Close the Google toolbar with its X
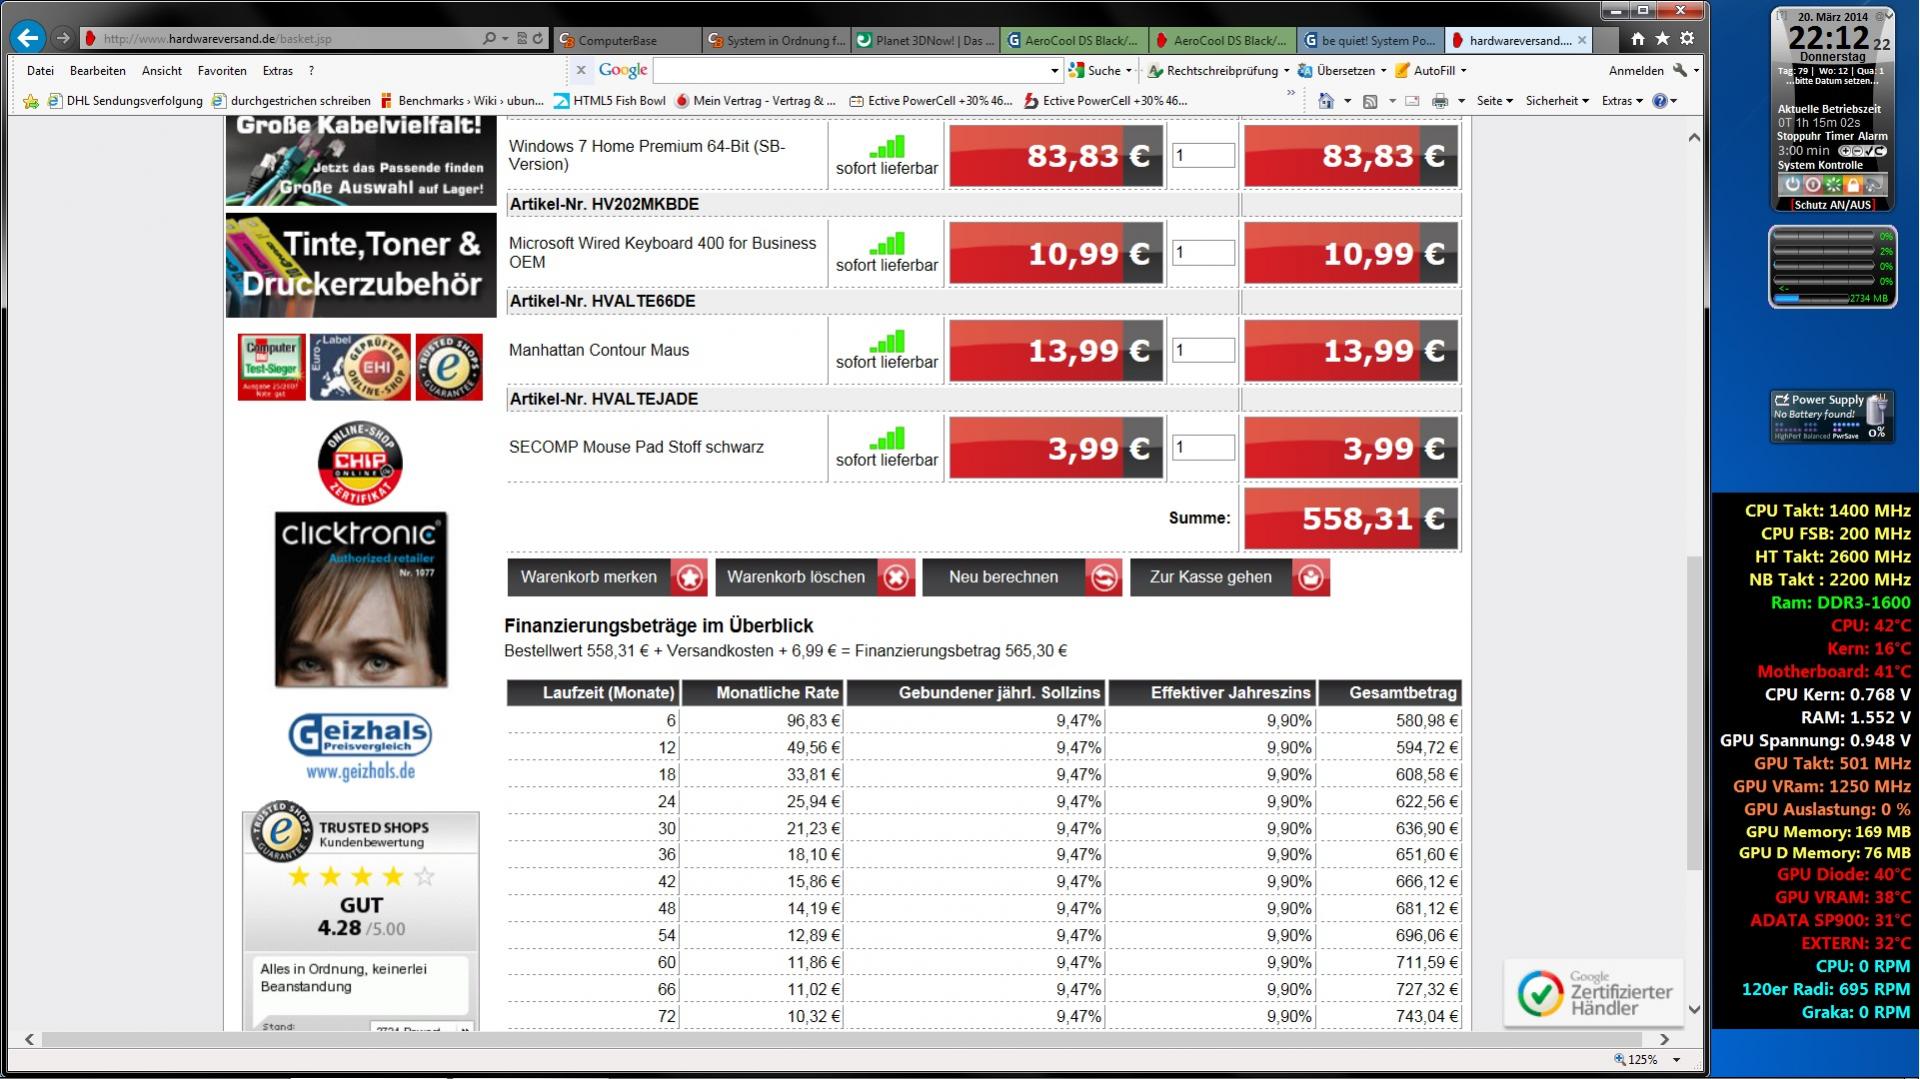This screenshot has height=1079, width=1920. point(580,70)
